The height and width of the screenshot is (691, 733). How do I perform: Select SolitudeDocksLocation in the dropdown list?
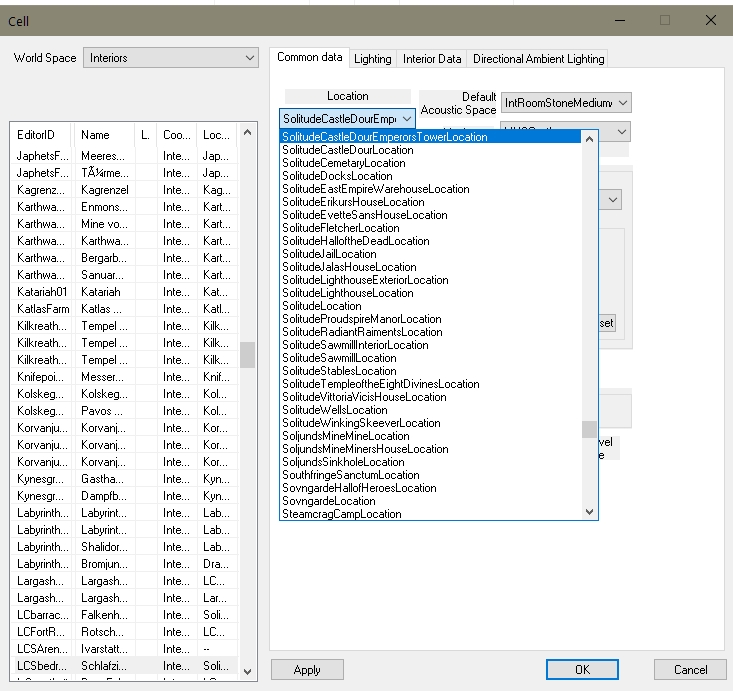(337, 176)
